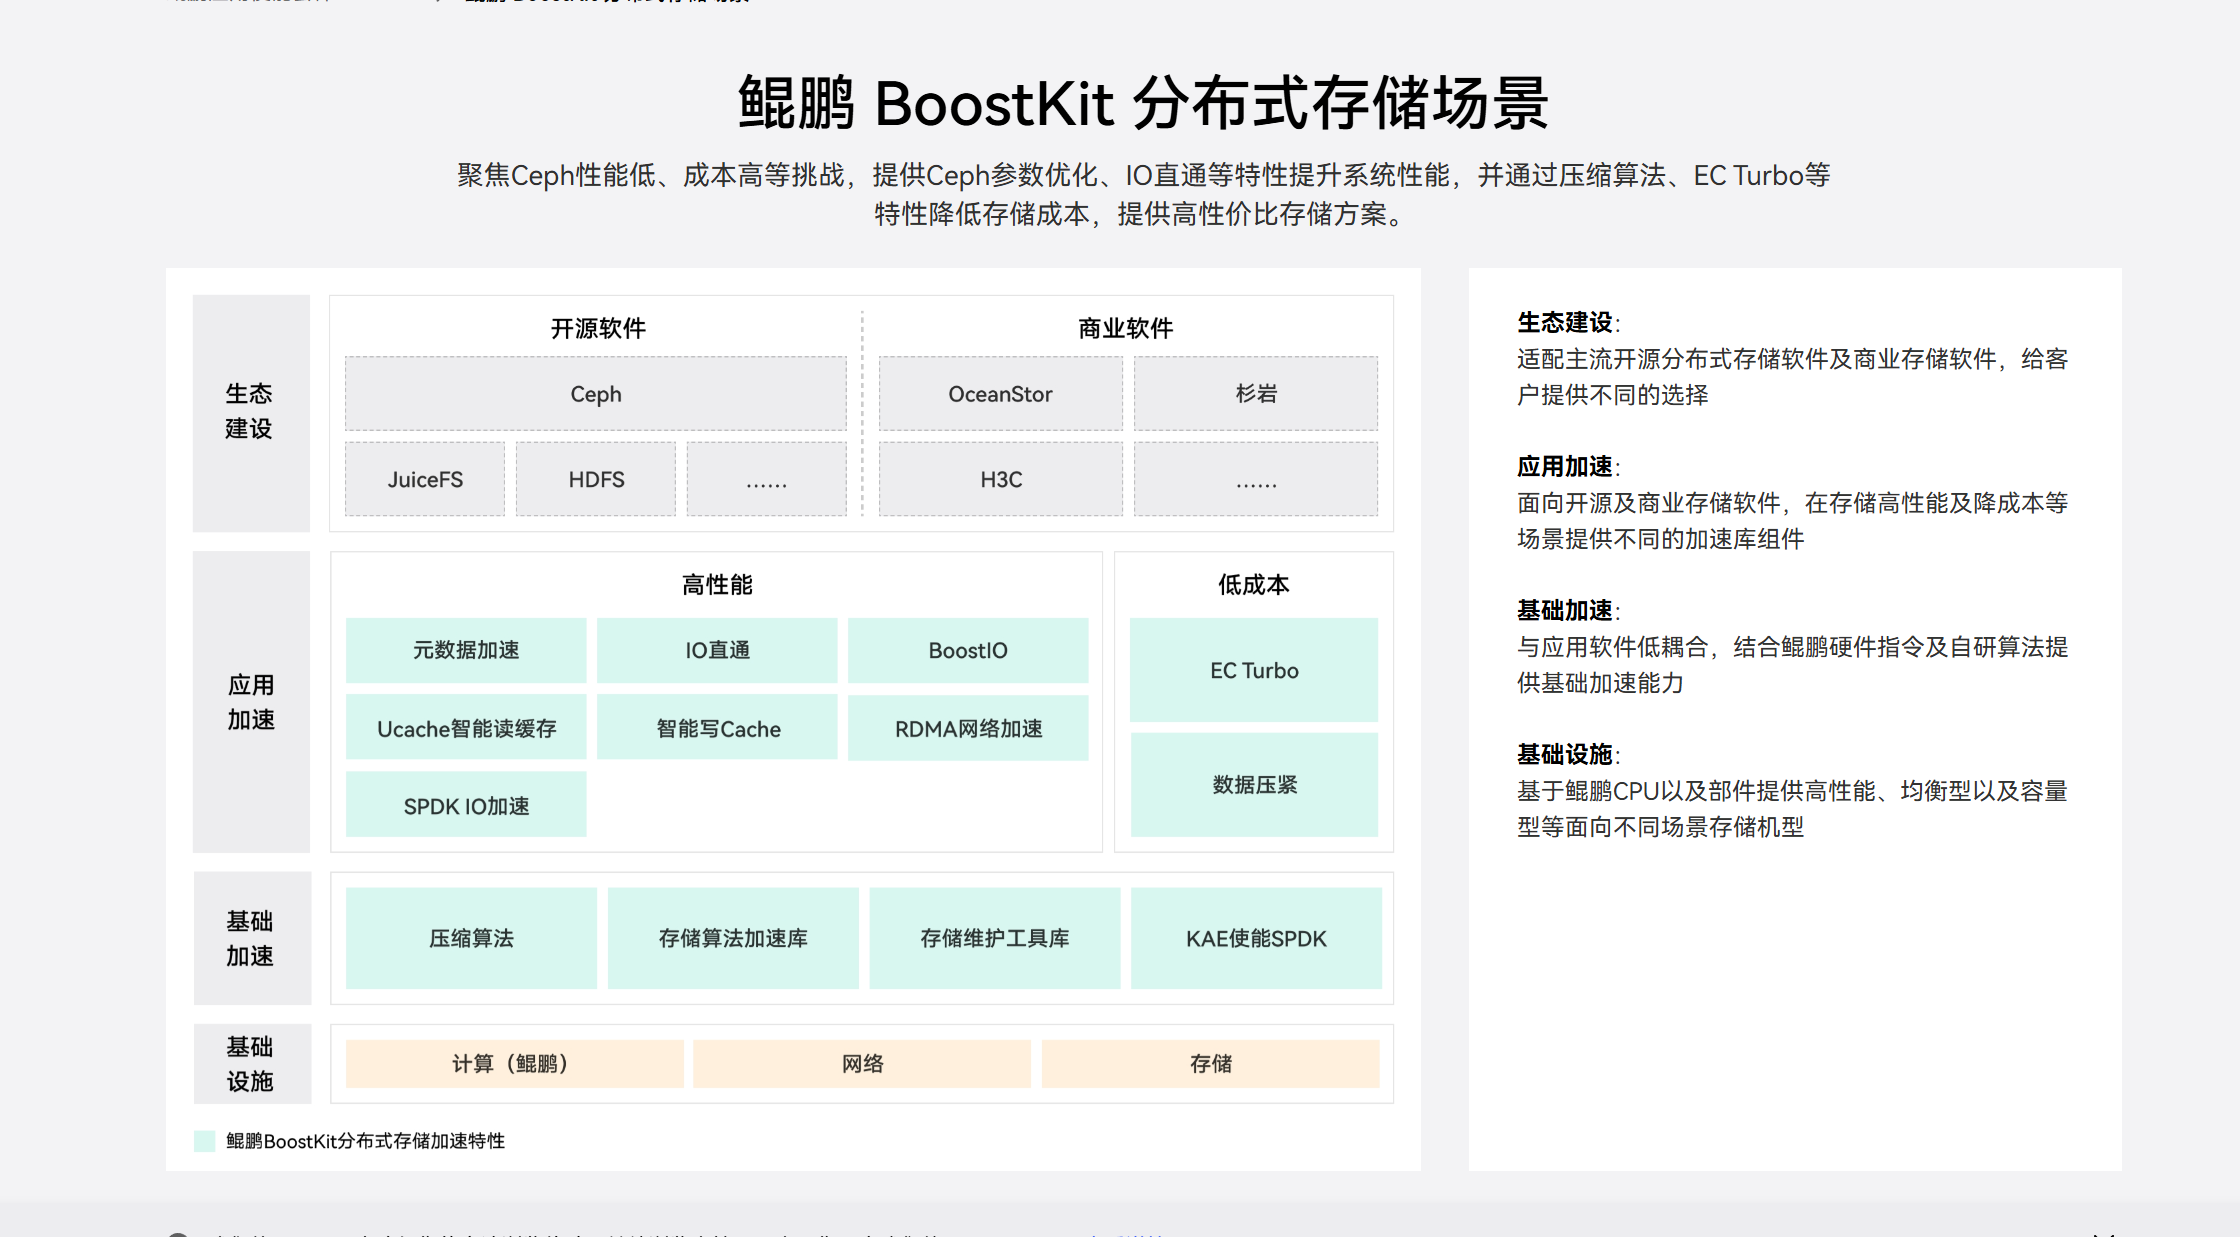Select the JuiceFS box
Viewport: 2240px width, 1237px height.
point(425,479)
